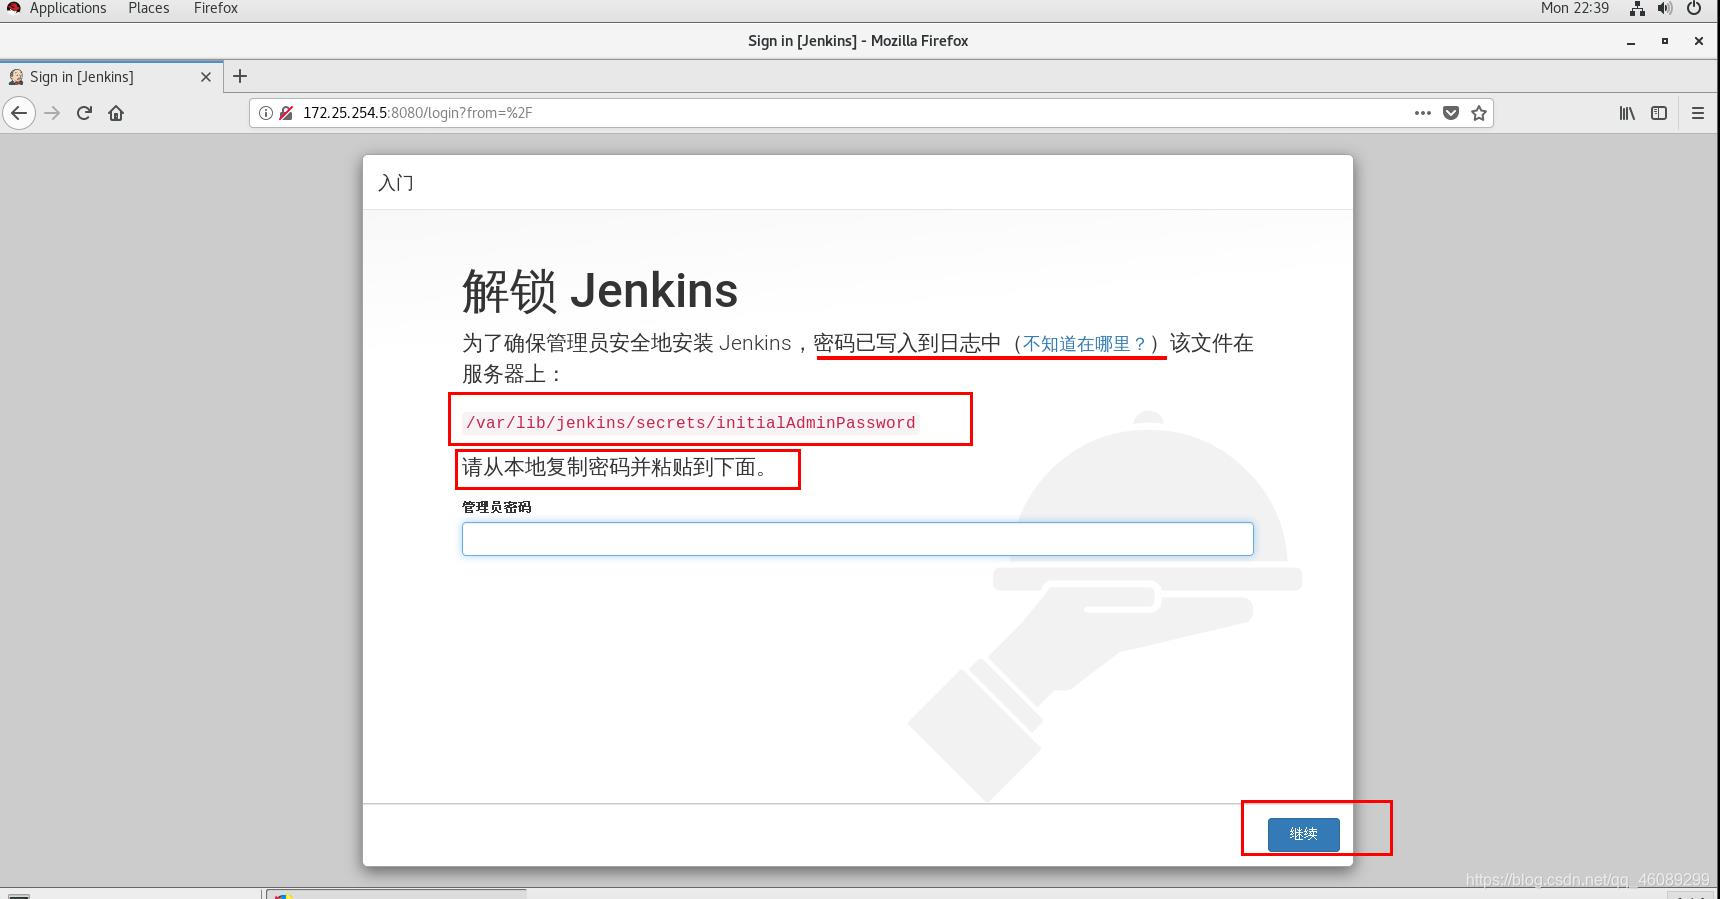The width and height of the screenshot is (1720, 899).
Task: Click the Red Hat Applications logo icon
Action: (14, 8)
